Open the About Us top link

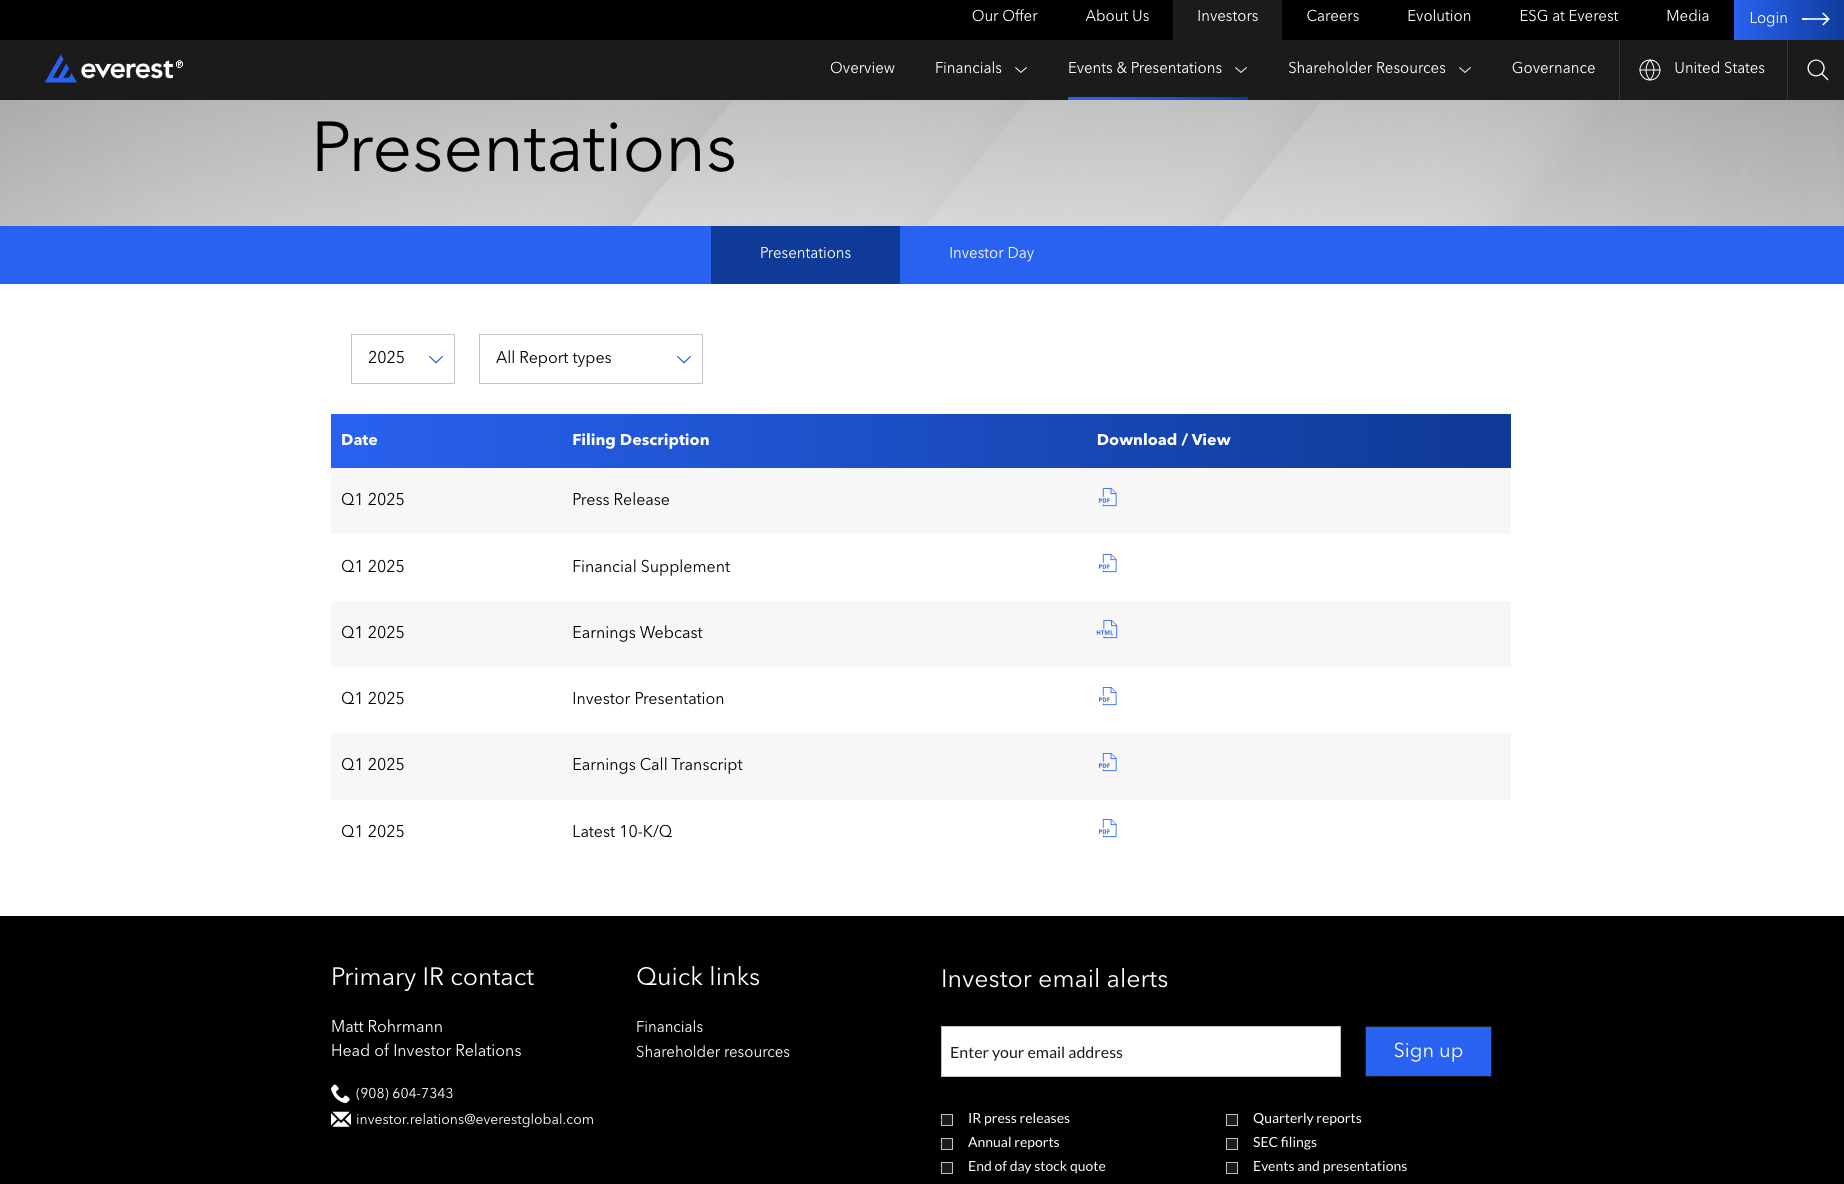(1117, 16)
